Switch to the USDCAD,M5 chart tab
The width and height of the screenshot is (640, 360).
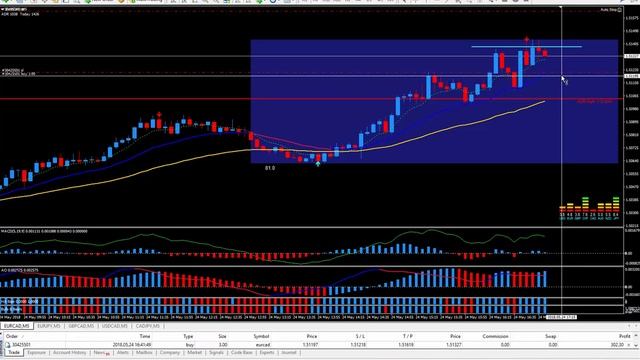(114, 326)
